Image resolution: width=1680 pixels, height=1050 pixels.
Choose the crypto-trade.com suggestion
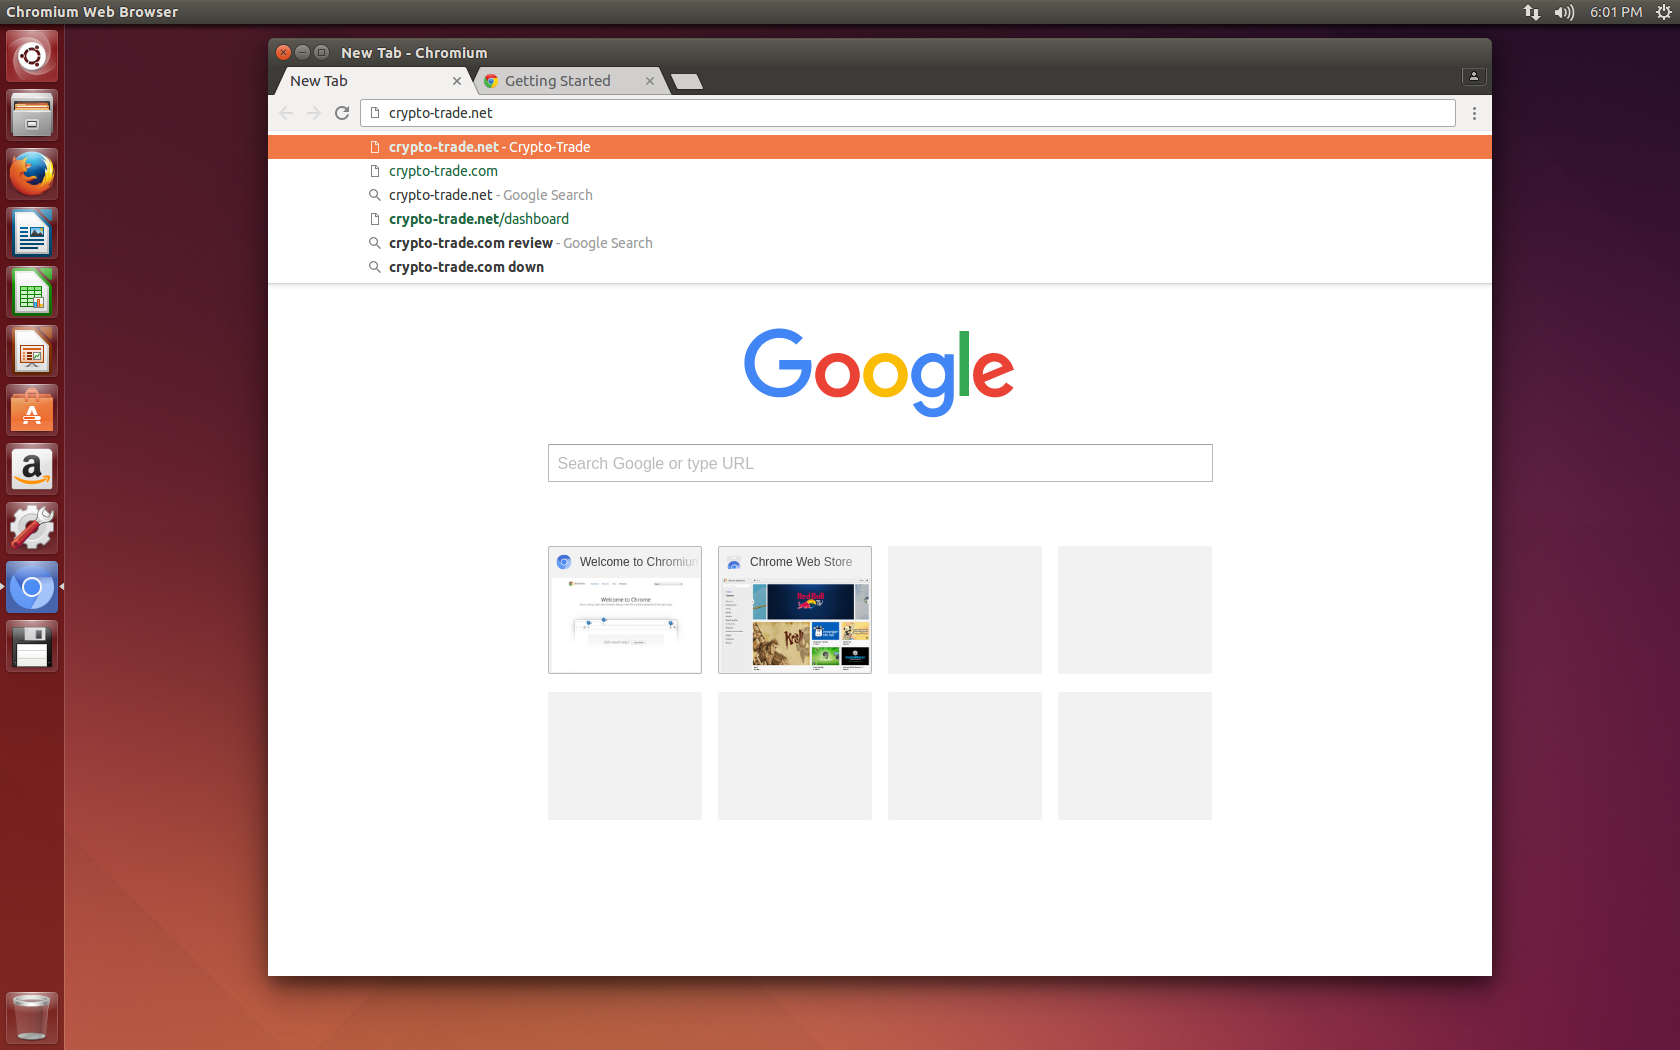click(880, 171)
